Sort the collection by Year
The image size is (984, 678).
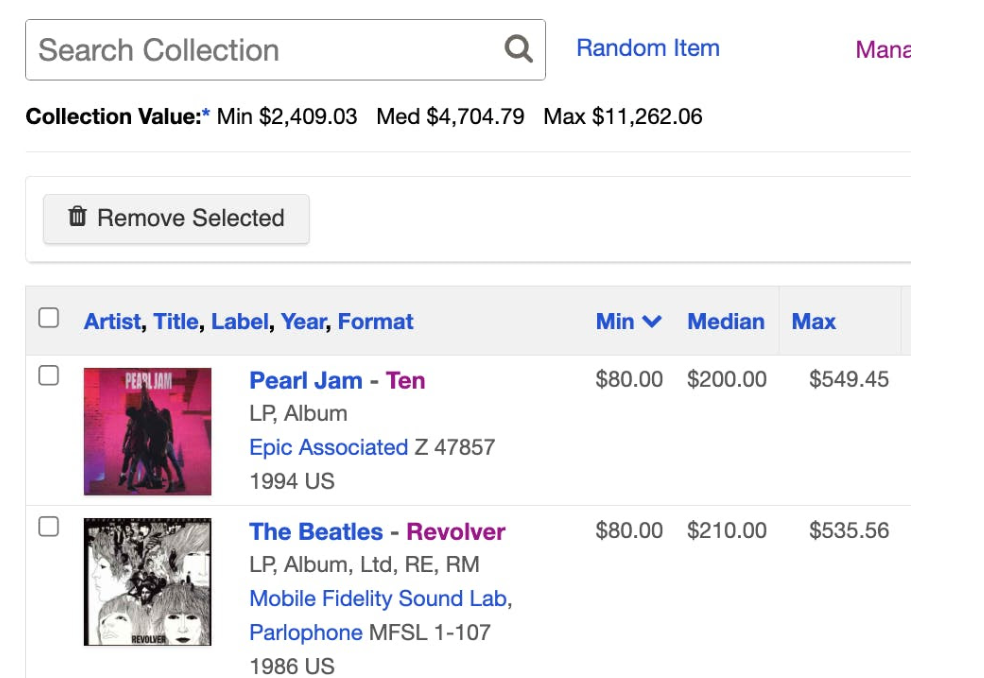click(x=300, y=321)
